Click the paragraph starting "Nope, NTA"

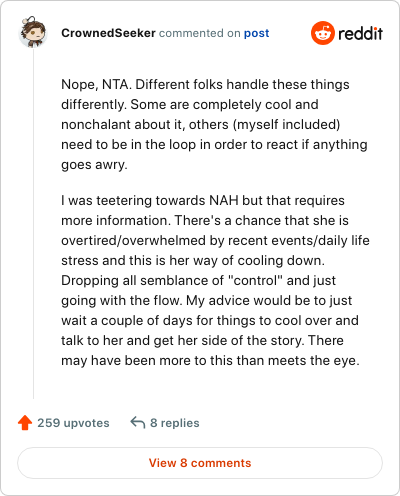click(215, 124)
